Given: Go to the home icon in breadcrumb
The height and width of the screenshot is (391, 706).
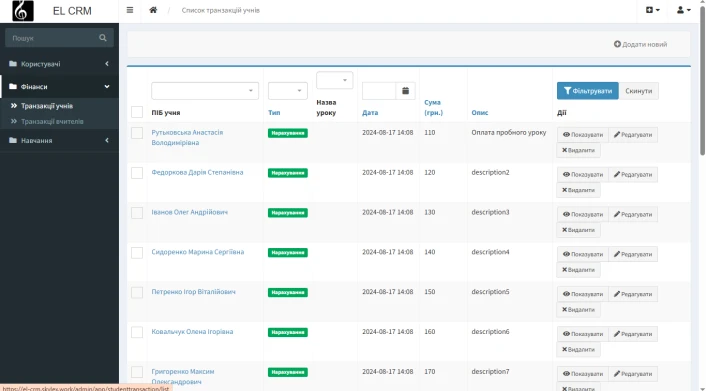Looking at the screenshot, I should click(x=153, y=10).
